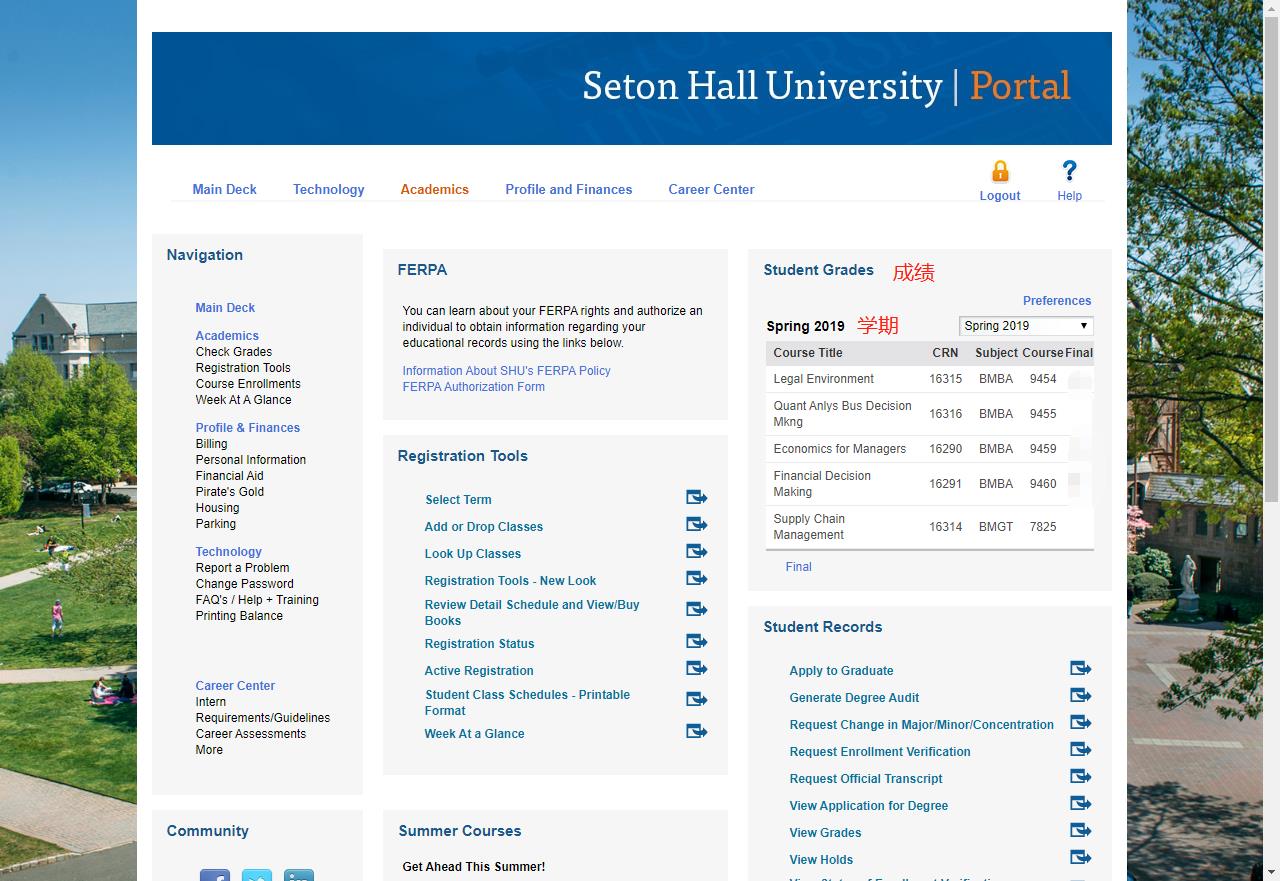Click arrow icon beside Student Class Schedules
This screenshot has height=881, width=1280.
[697, 699]
